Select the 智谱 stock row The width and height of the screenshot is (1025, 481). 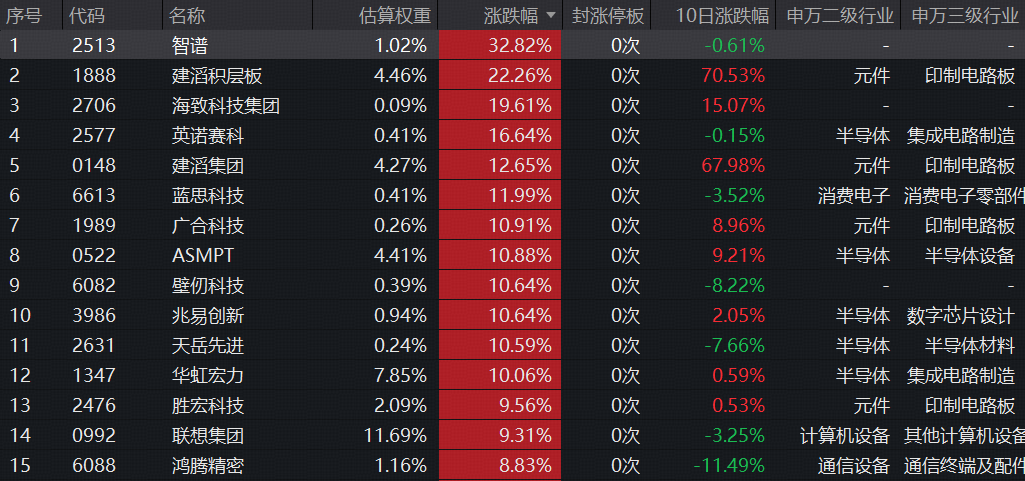coord(512,45)
